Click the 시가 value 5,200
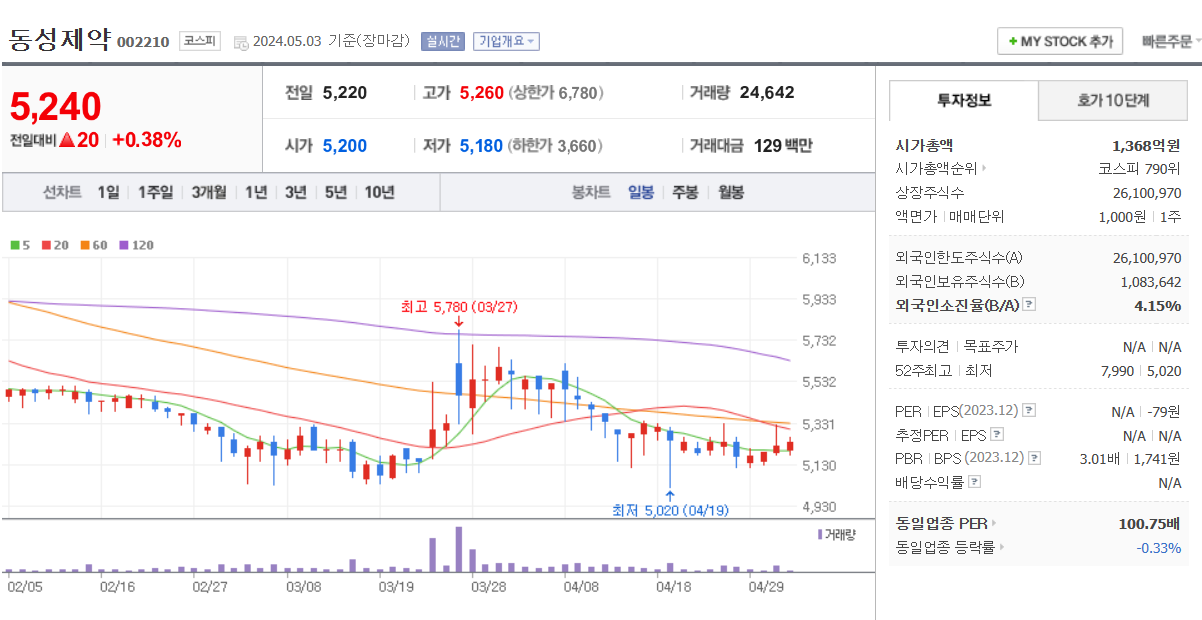Viewport: 1202px width, 620px height. (x=345, y=145)
